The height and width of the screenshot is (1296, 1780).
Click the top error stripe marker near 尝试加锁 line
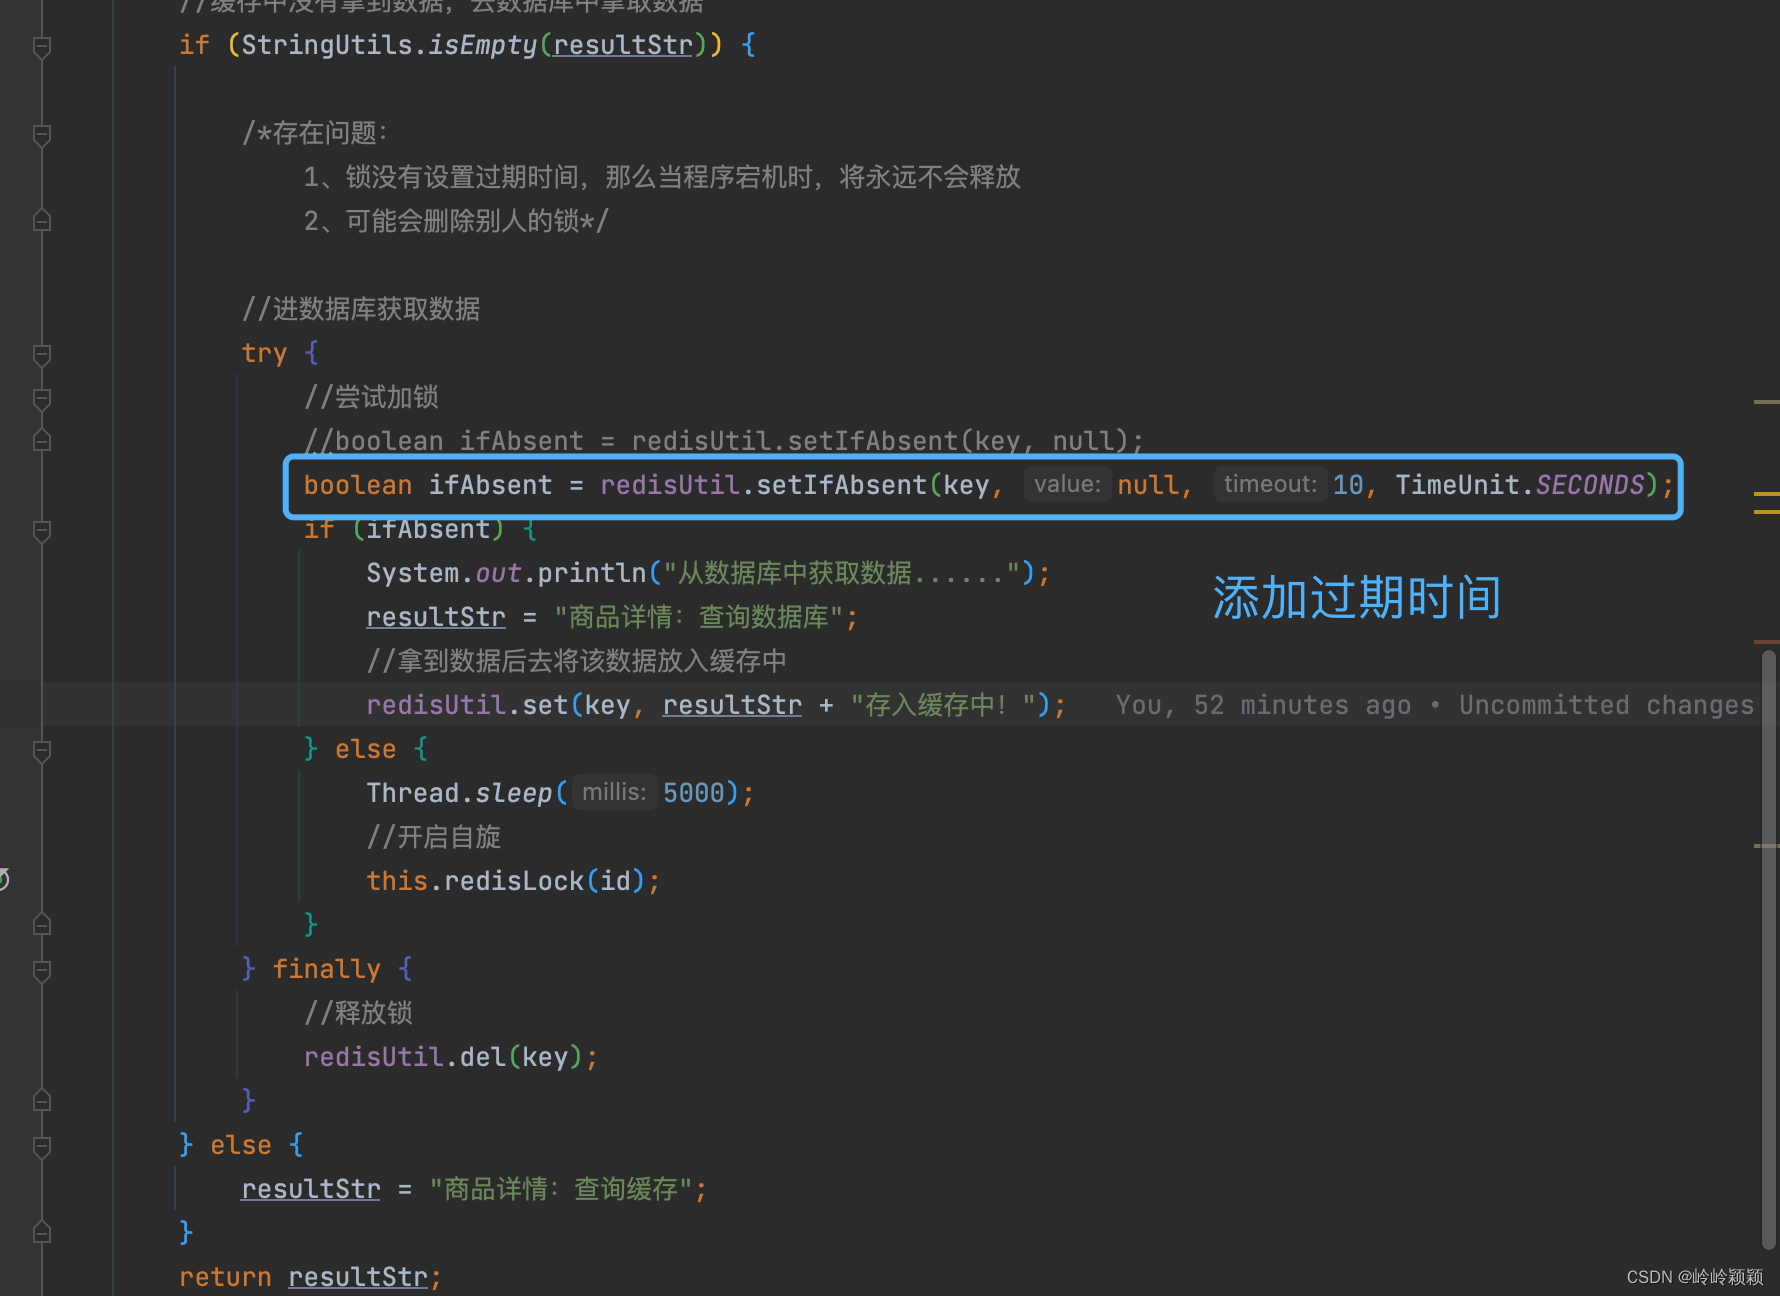coord(1766,402)
